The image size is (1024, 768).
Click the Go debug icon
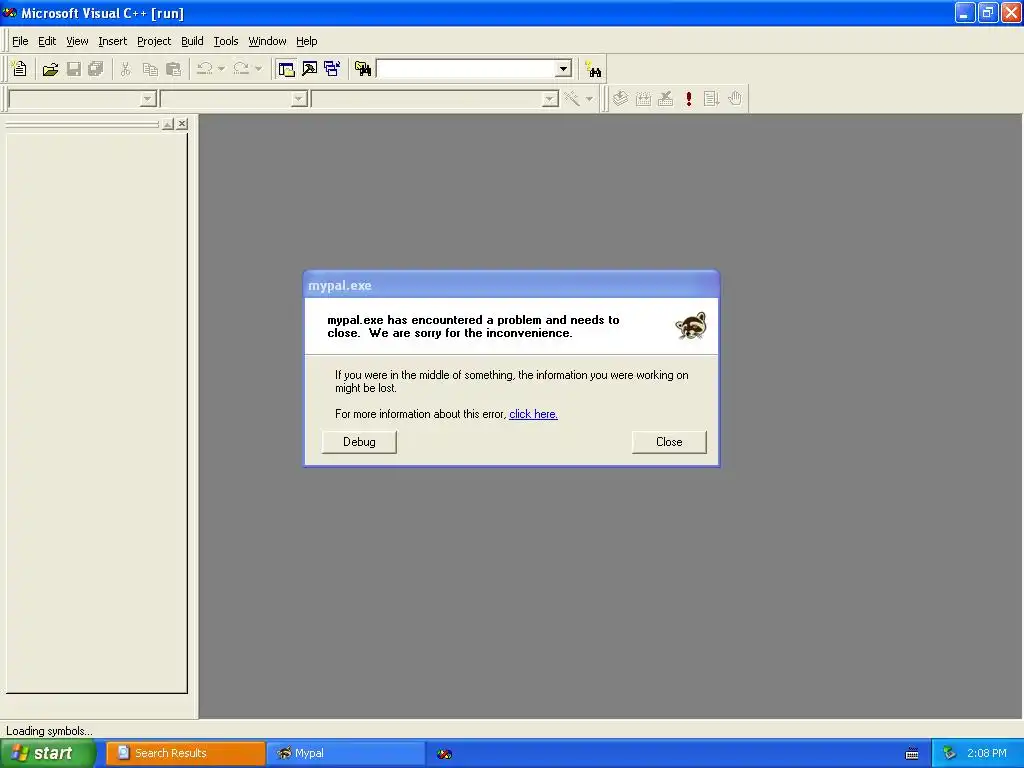pyautogui.click(x=711, y=99)
